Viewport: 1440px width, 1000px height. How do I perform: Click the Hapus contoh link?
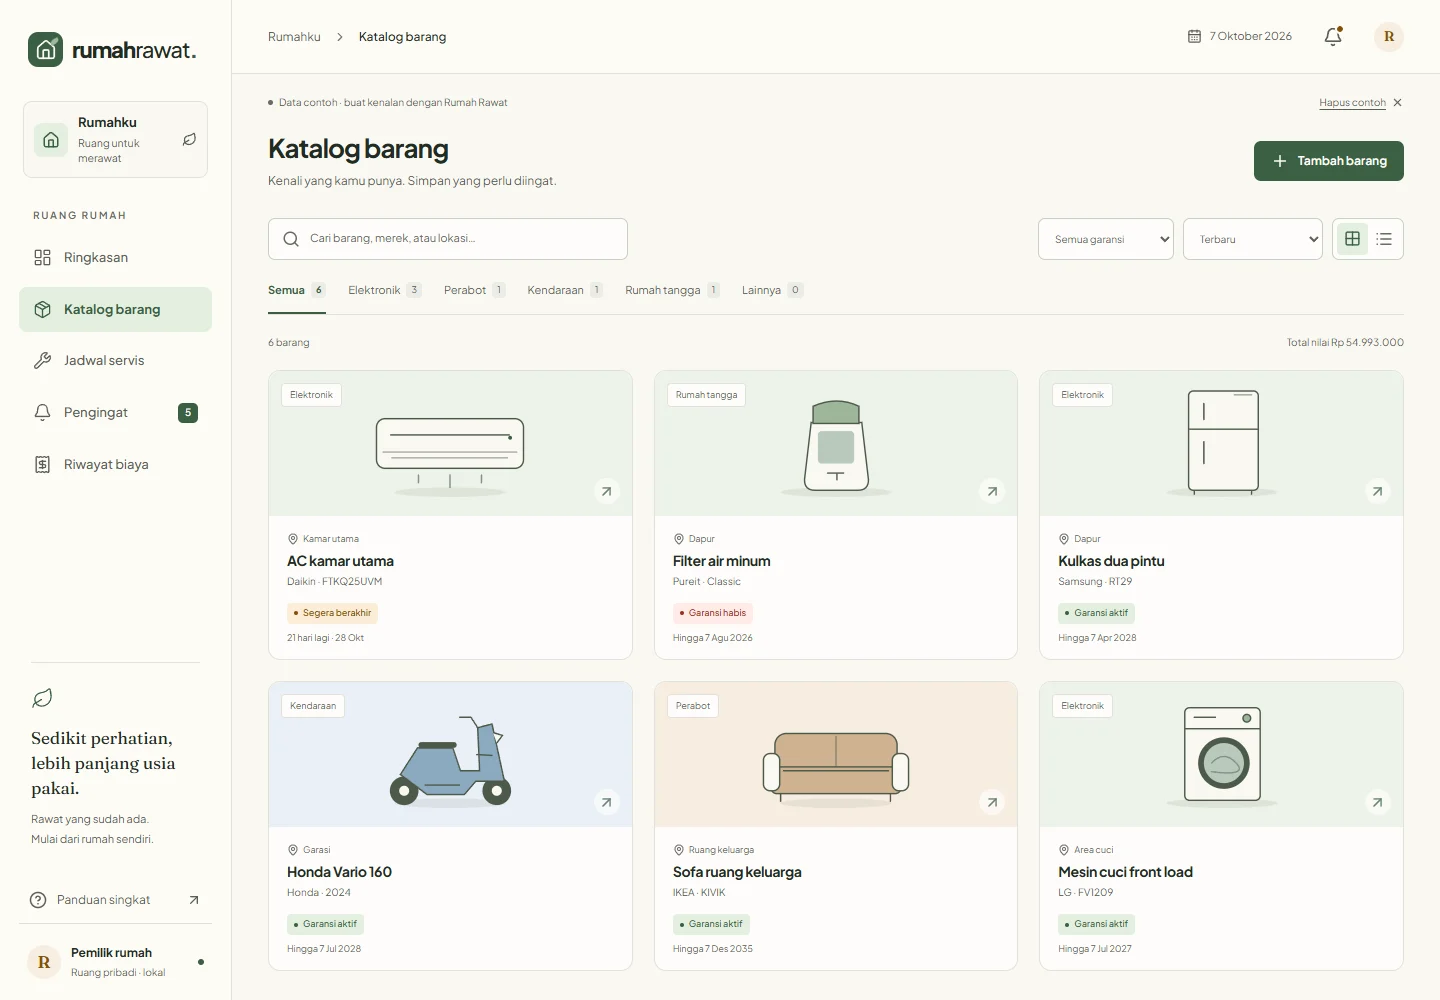tap(1352, 103)
